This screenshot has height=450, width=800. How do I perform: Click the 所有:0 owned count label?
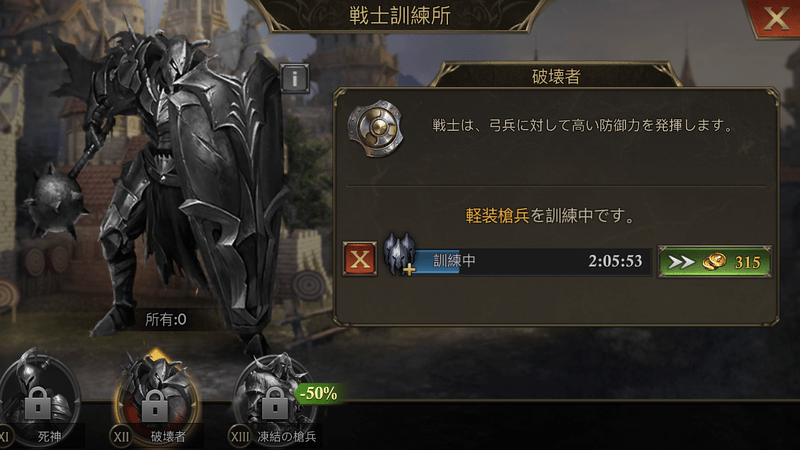point(166,319)
